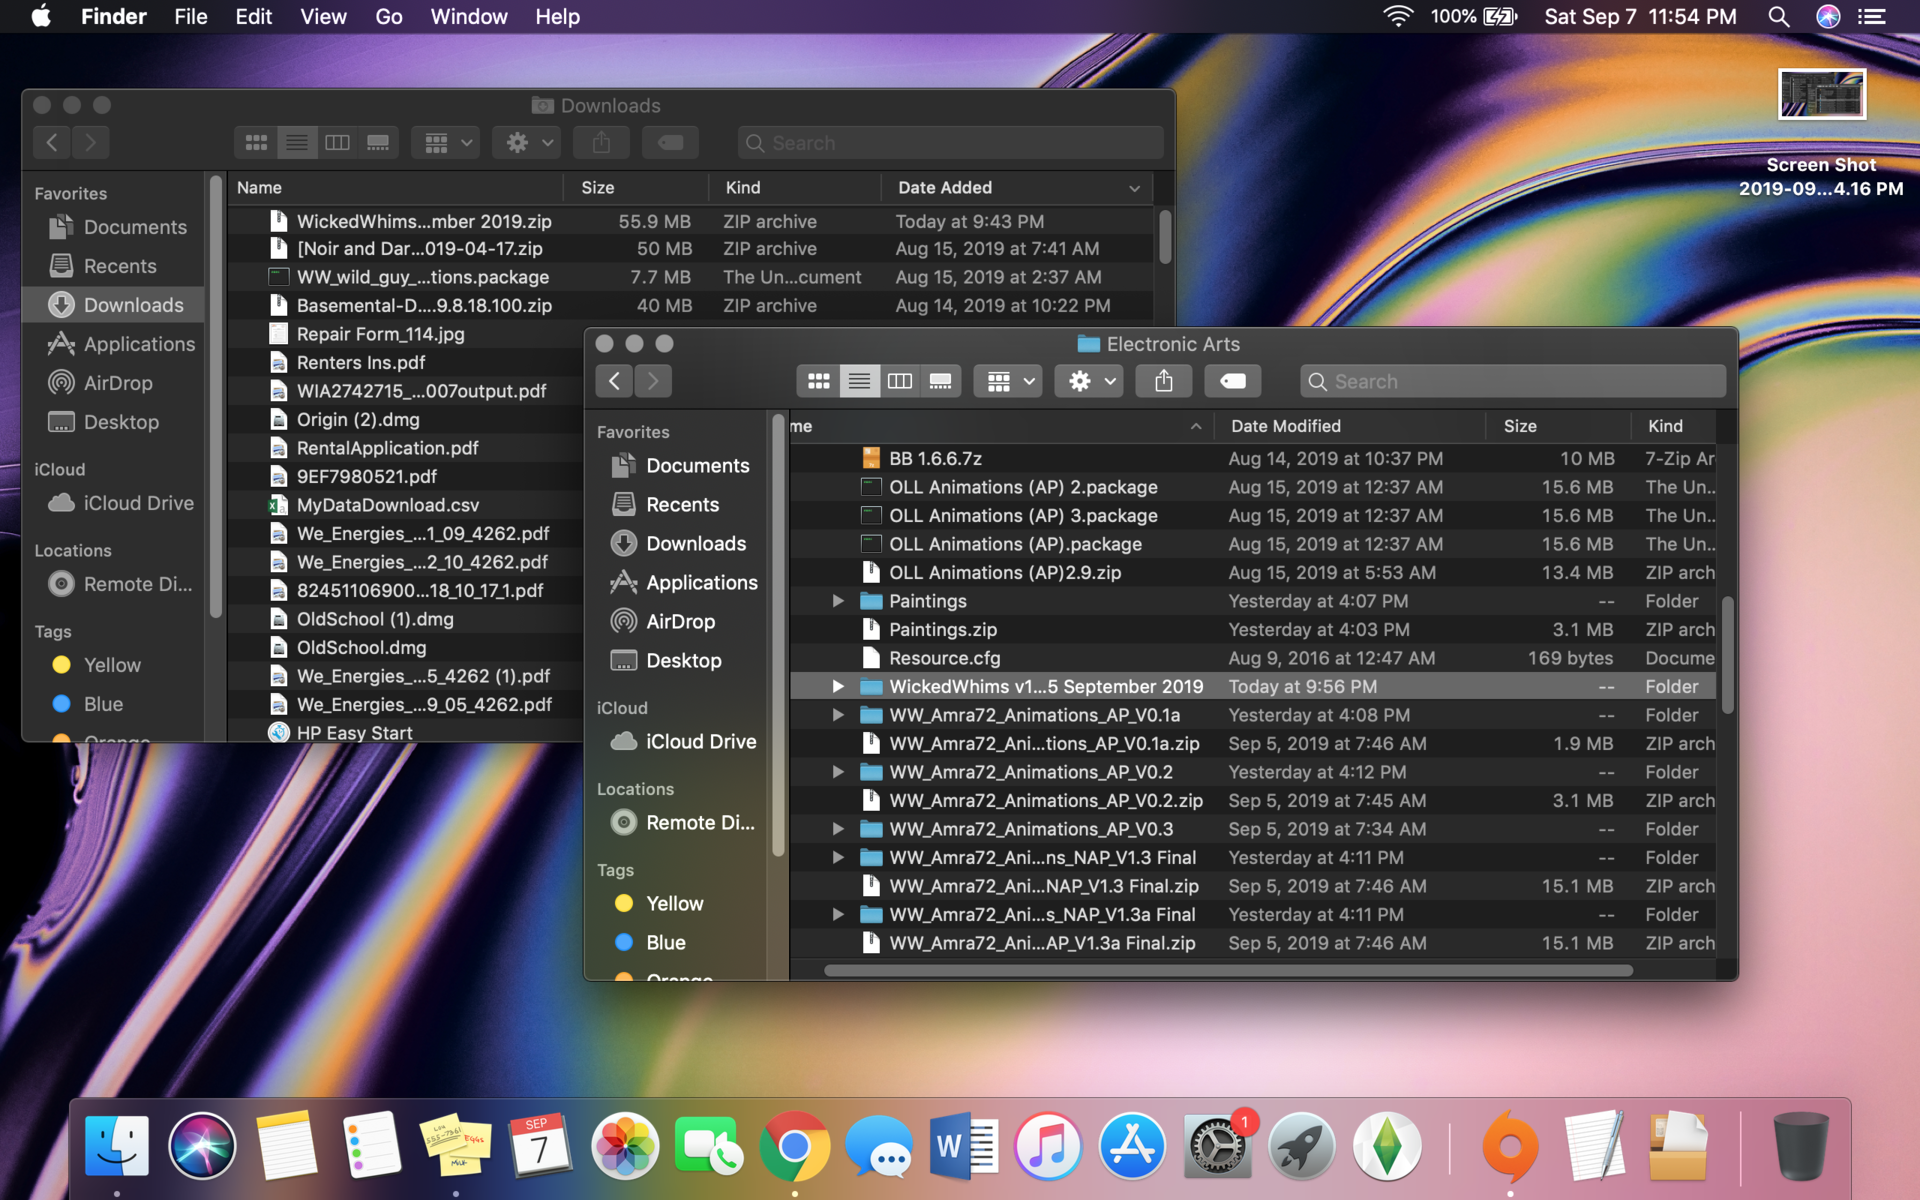The height and width of the screenshot is (1200, 1920).
Task: Open iCloud Drive in Electronic Arts sidebar
Action: [x=684, y=741]
